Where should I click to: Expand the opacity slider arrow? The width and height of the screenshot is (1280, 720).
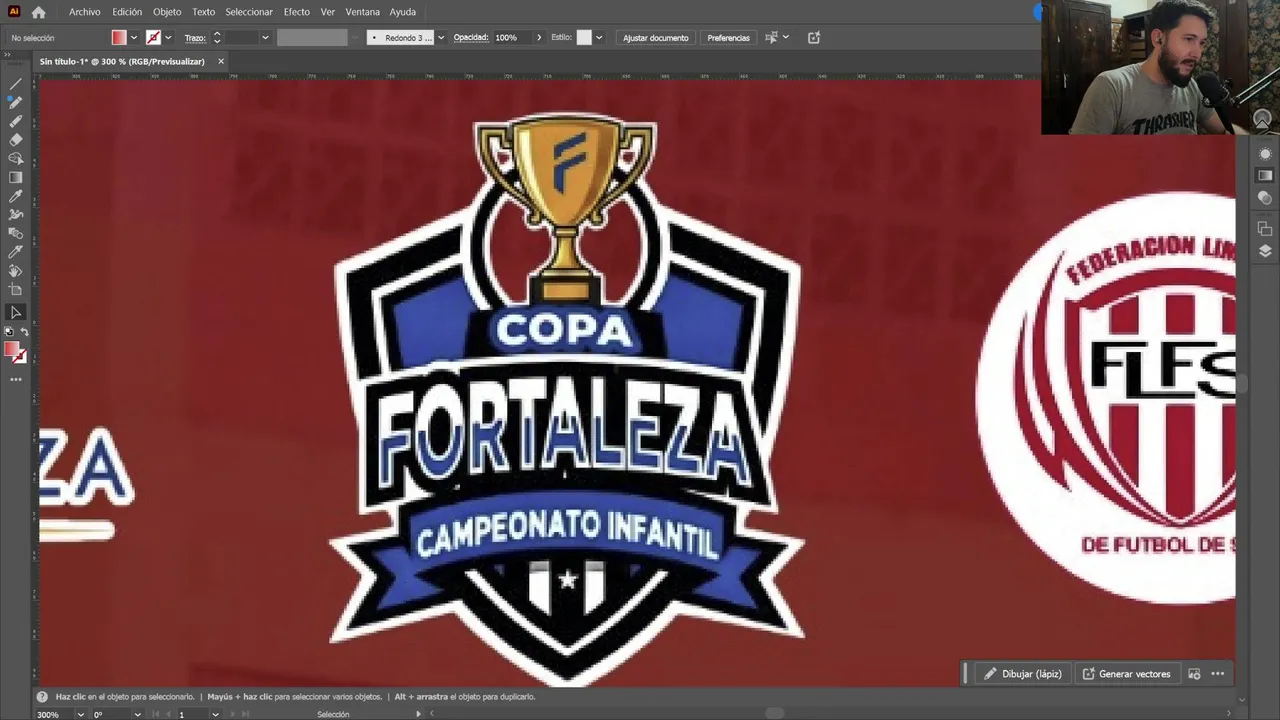(539, 38)
